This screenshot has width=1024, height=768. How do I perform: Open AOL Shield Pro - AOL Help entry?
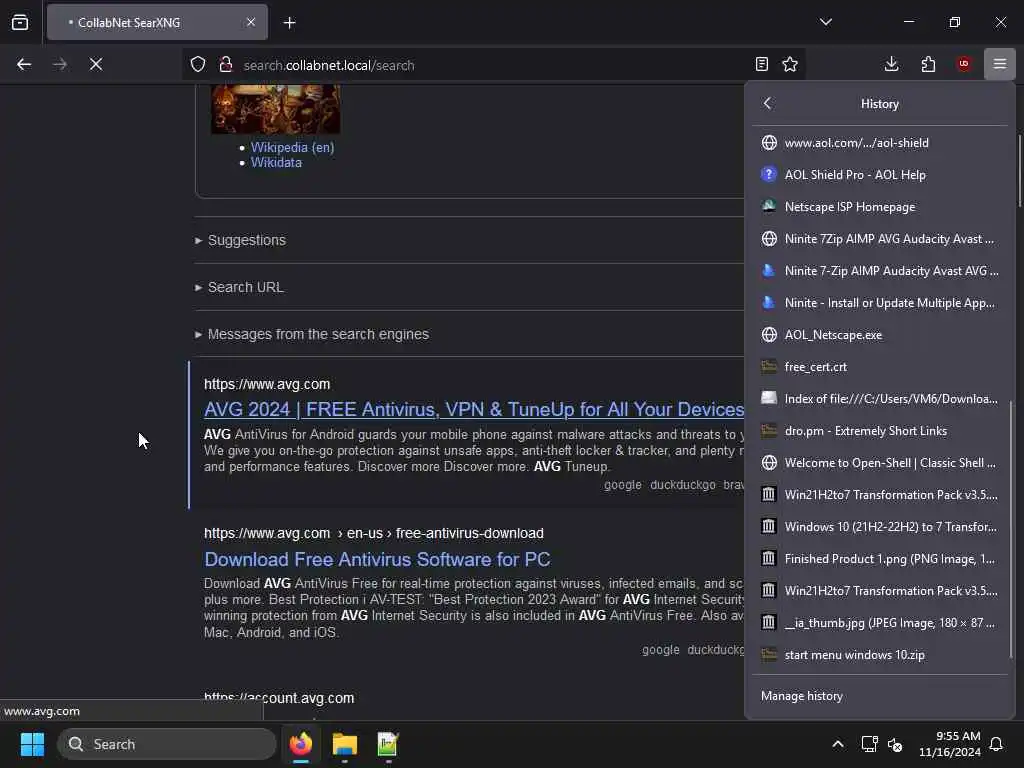[880, 174]
